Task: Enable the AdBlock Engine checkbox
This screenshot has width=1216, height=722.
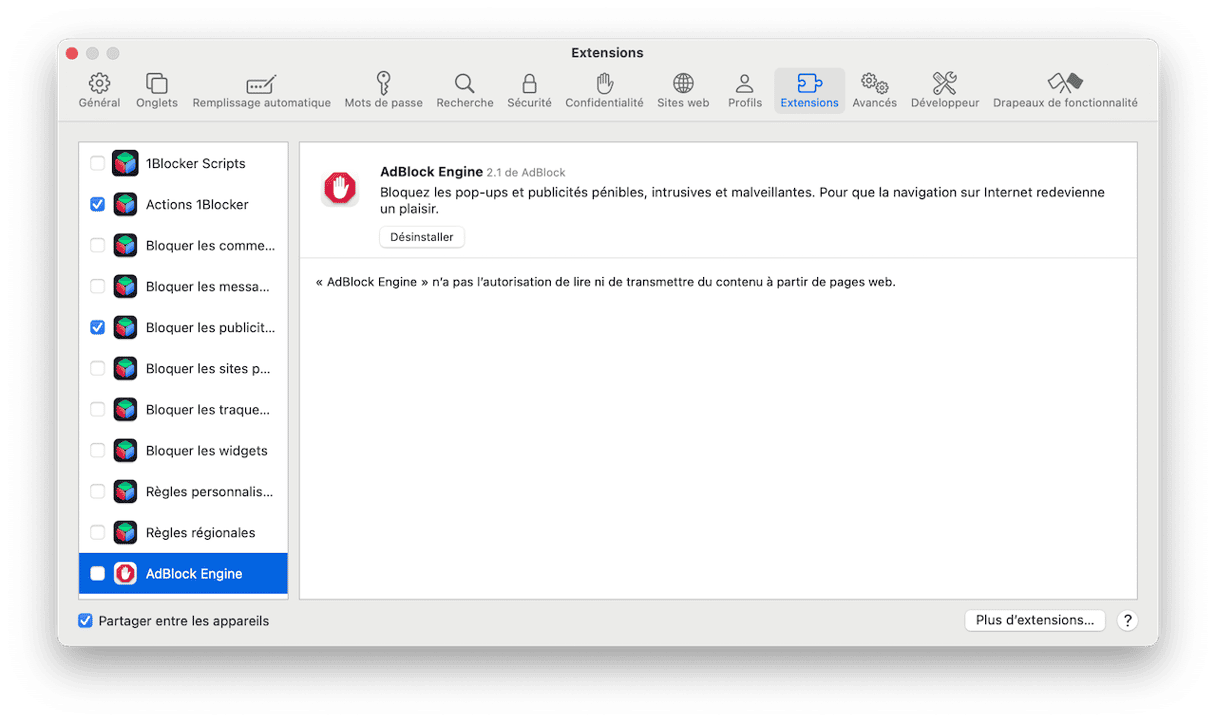Action: coord(98,574)
